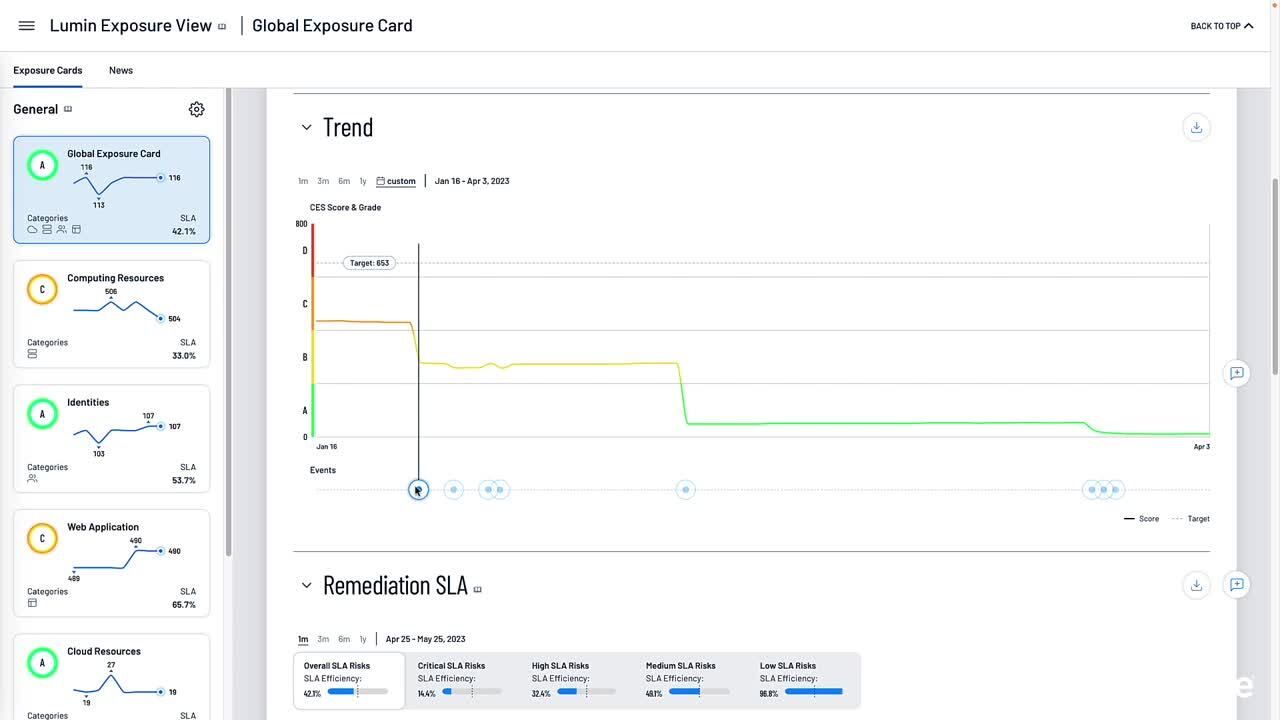Select 6m range in Trend chart
Screen dimensions: 1280x720
tap(344, 181)
